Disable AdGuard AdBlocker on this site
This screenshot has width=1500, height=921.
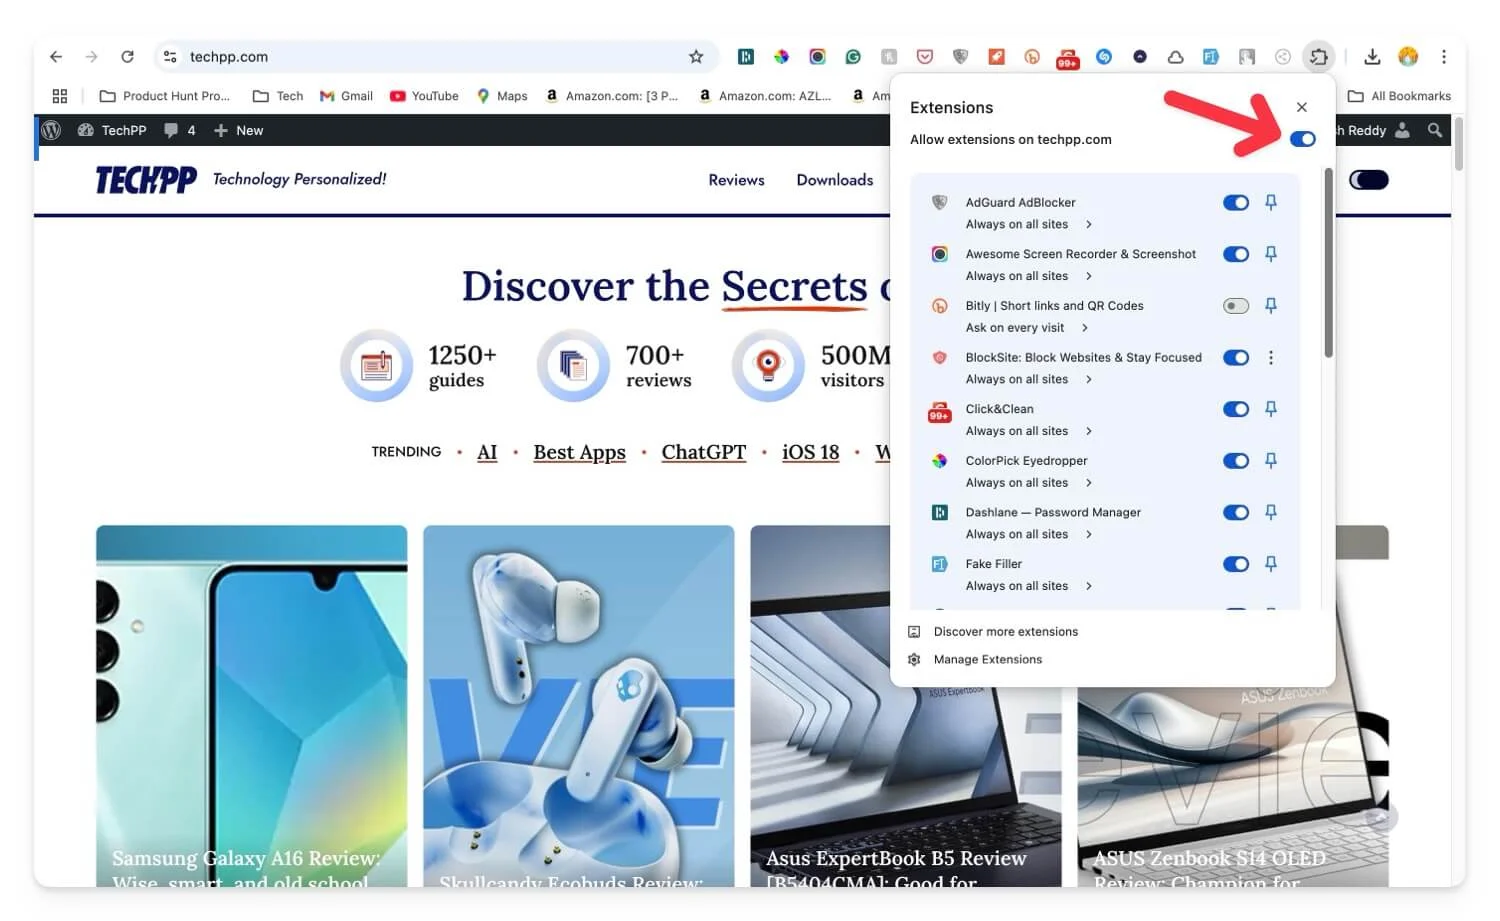1236,202
